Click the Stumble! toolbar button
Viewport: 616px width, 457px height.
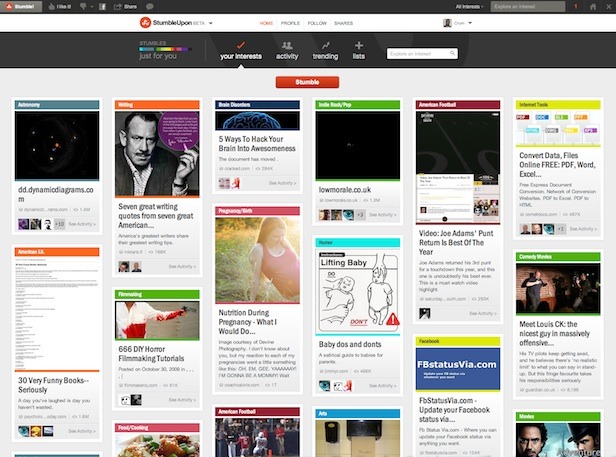(x=20, y=6)
